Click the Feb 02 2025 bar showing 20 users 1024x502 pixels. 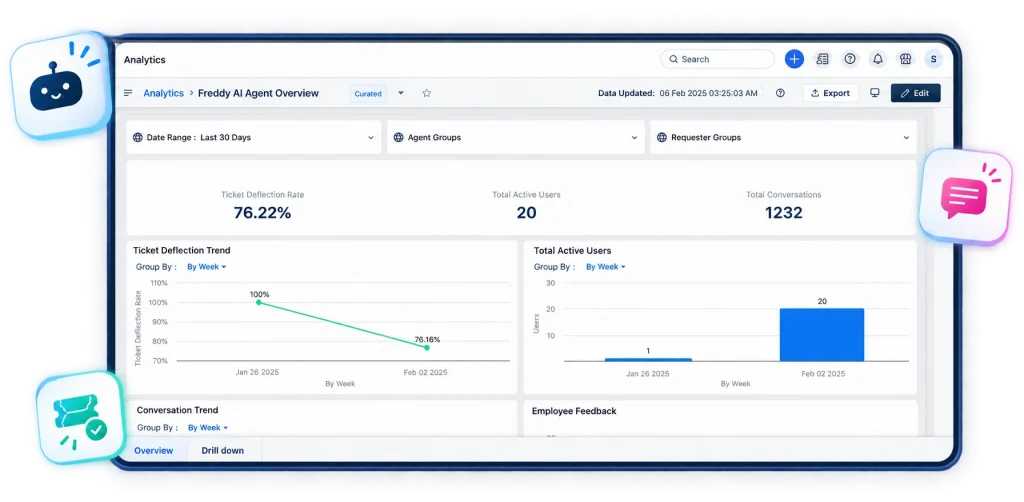coord(822,334)
